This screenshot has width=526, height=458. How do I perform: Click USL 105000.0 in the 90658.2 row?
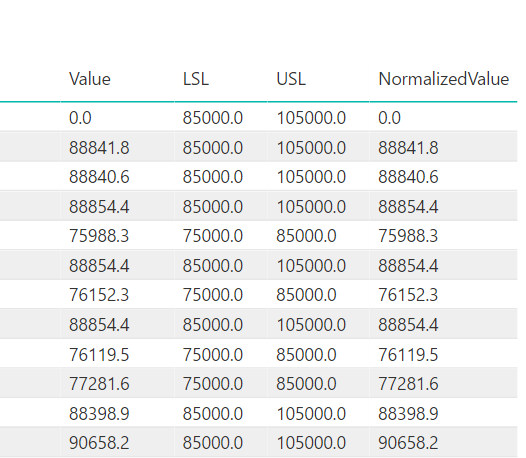tap(311, 443)
